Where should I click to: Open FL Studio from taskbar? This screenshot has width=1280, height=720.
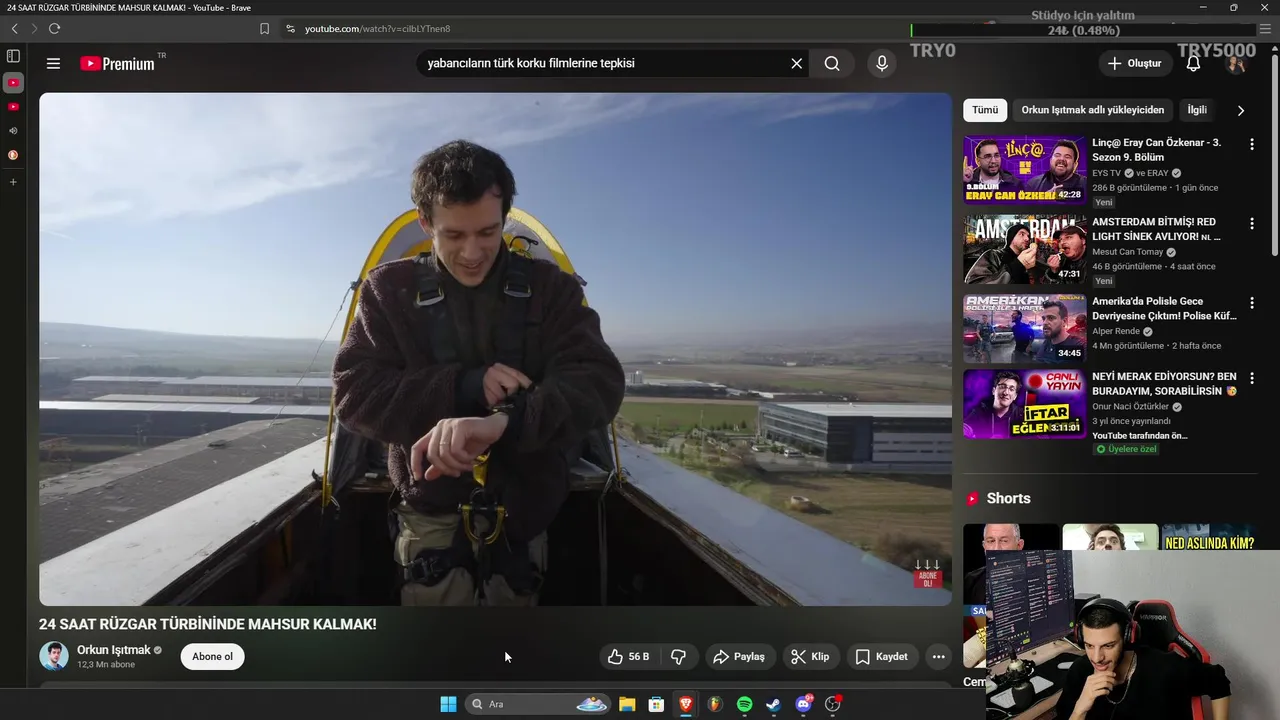point(715,704)
